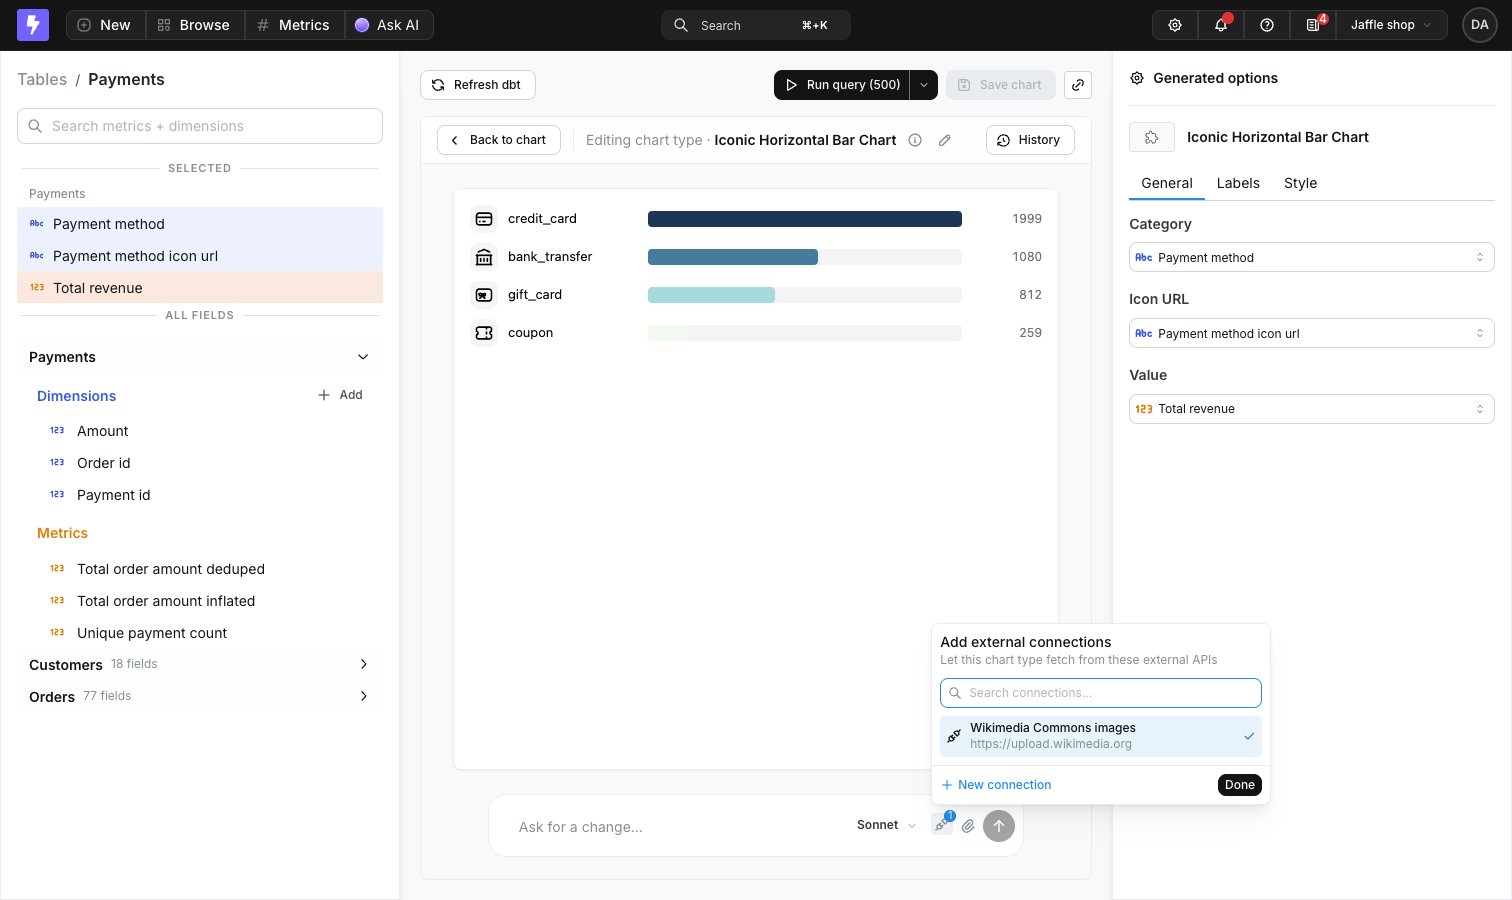1512x900 pixels.
Task: Toggle the Wikimedia Commons images connection
Action: 1101,736
